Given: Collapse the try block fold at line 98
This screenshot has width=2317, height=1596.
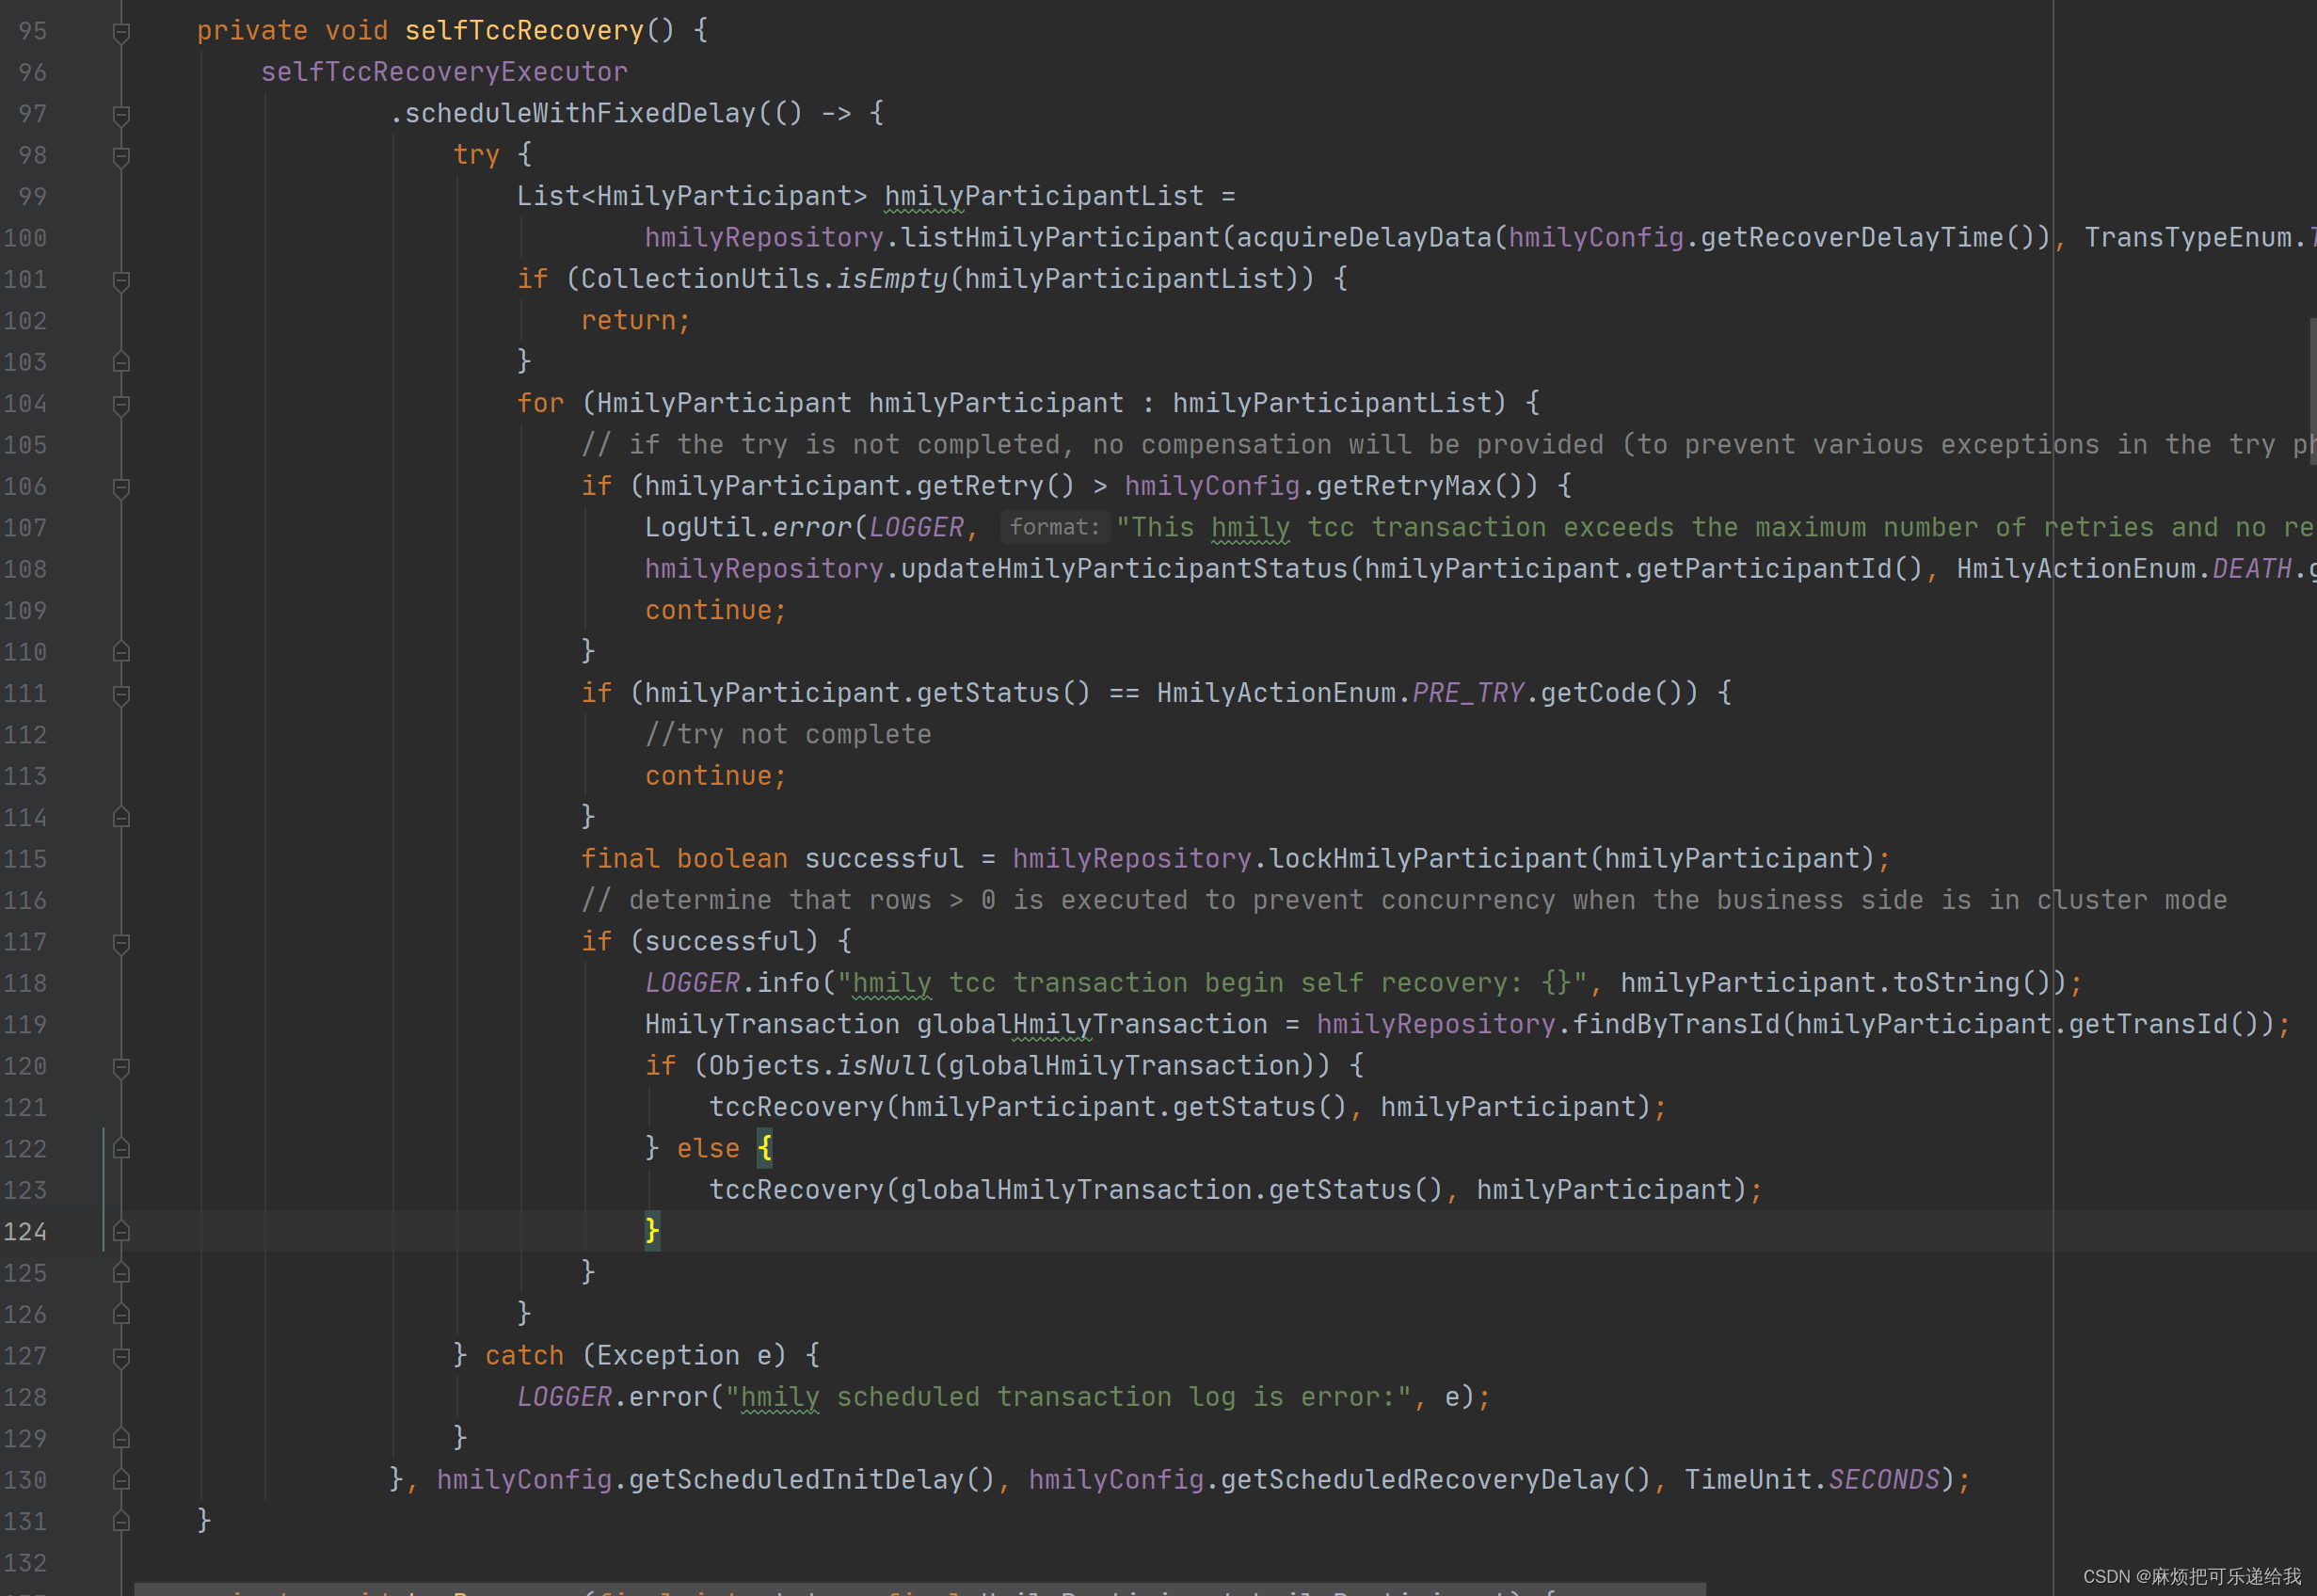Looking at the screenshot, I should point(121,156).
